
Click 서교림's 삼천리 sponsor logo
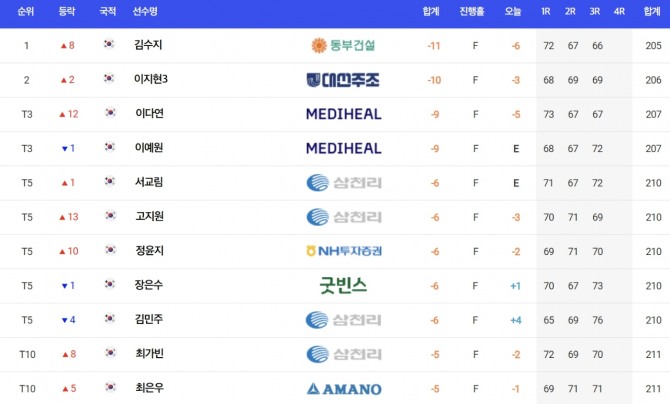coord(344,183)
